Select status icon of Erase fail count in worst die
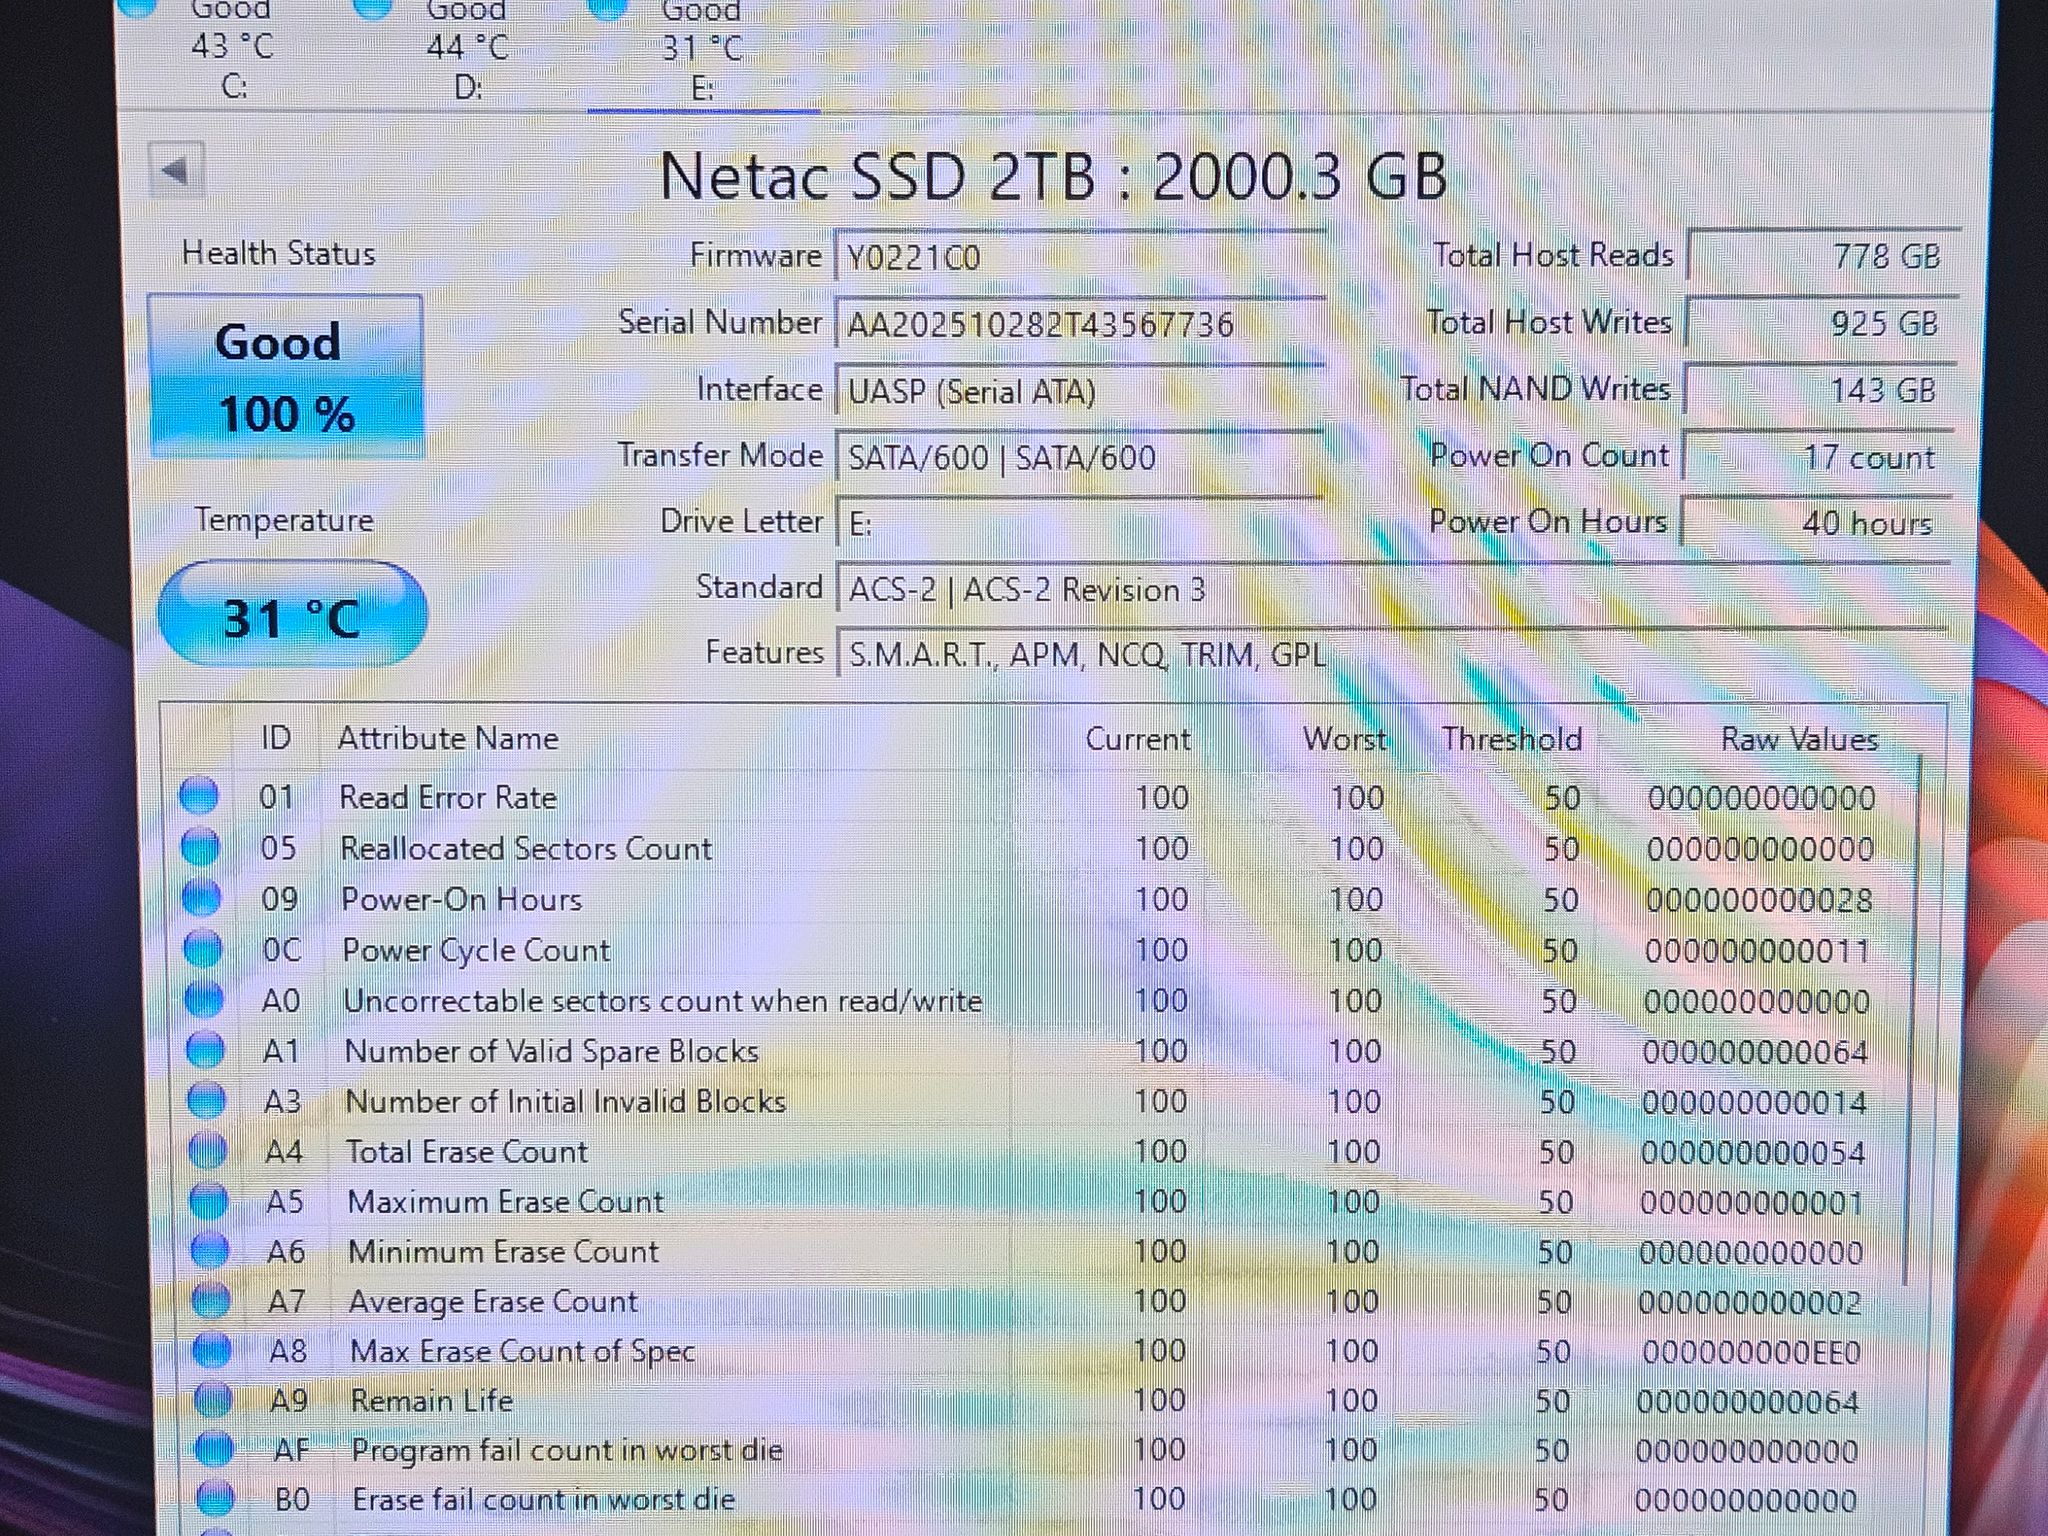2048x1536 pixels. pyautogui.click(x=215, y=1498)
